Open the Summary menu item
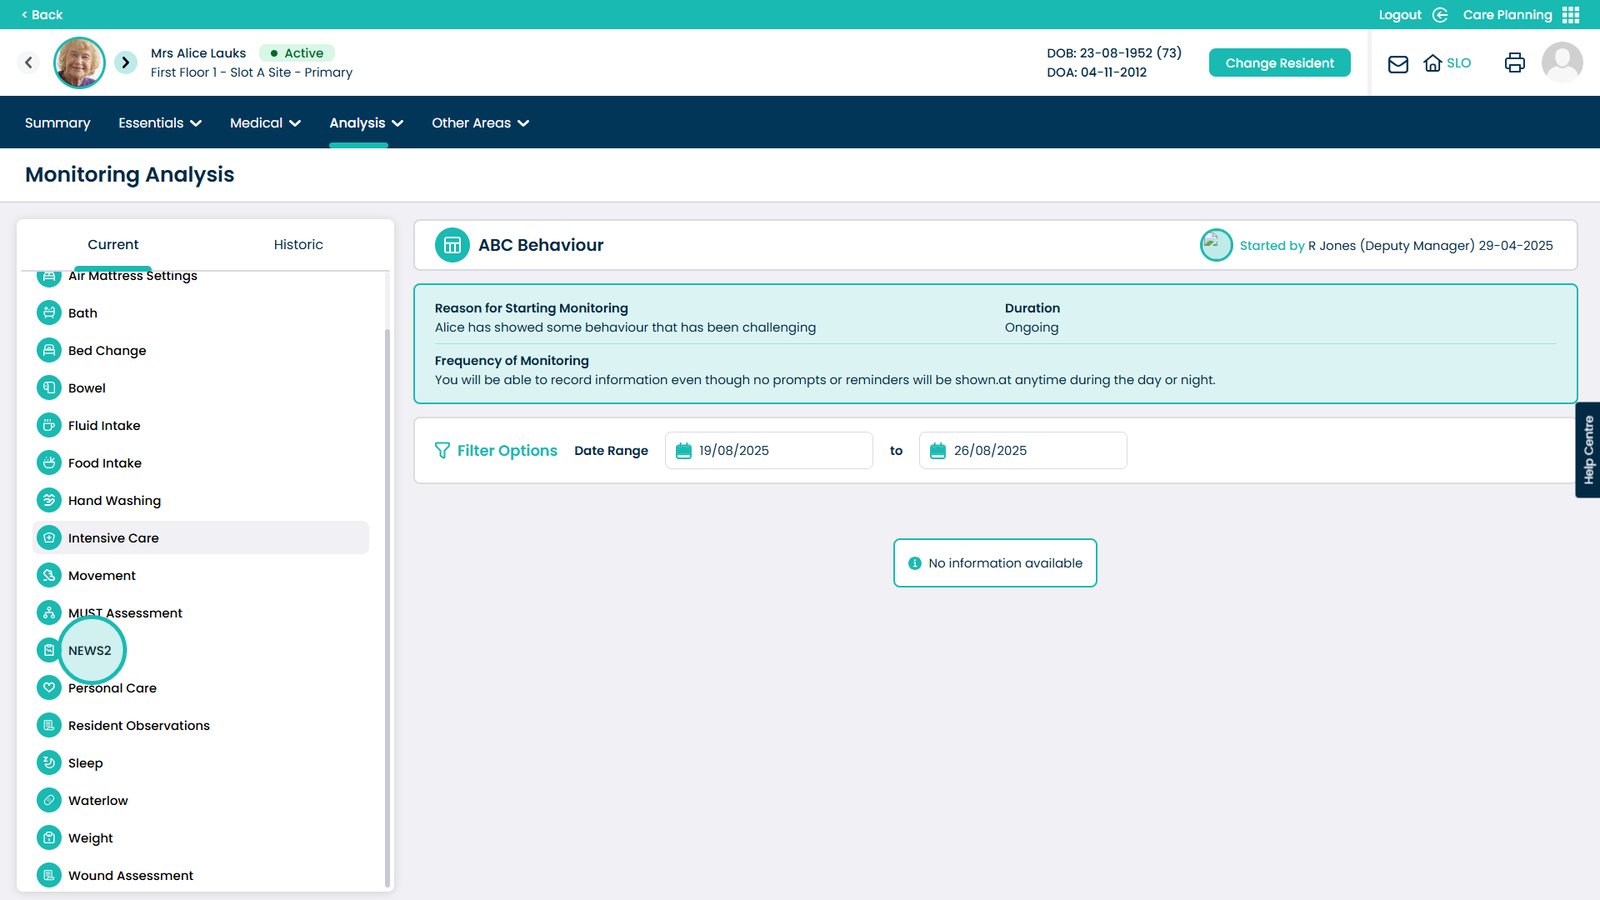Screen dimensions: 1600x900 [x=57, y=123]
